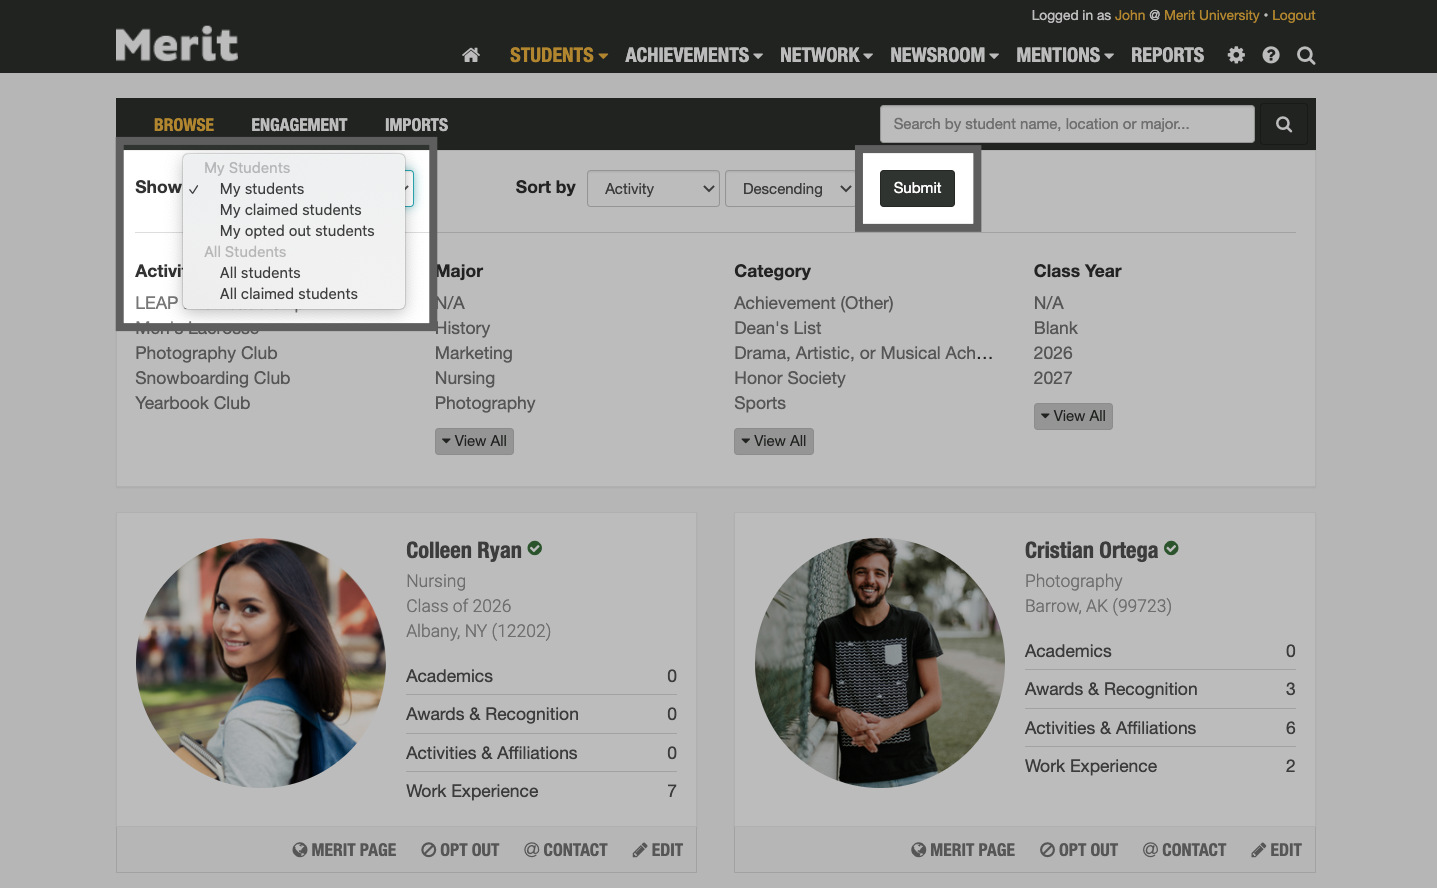This screenshot has height=888, width=1437.
Task: Choose All students in the Show list
Action: [x=260, y=272]
